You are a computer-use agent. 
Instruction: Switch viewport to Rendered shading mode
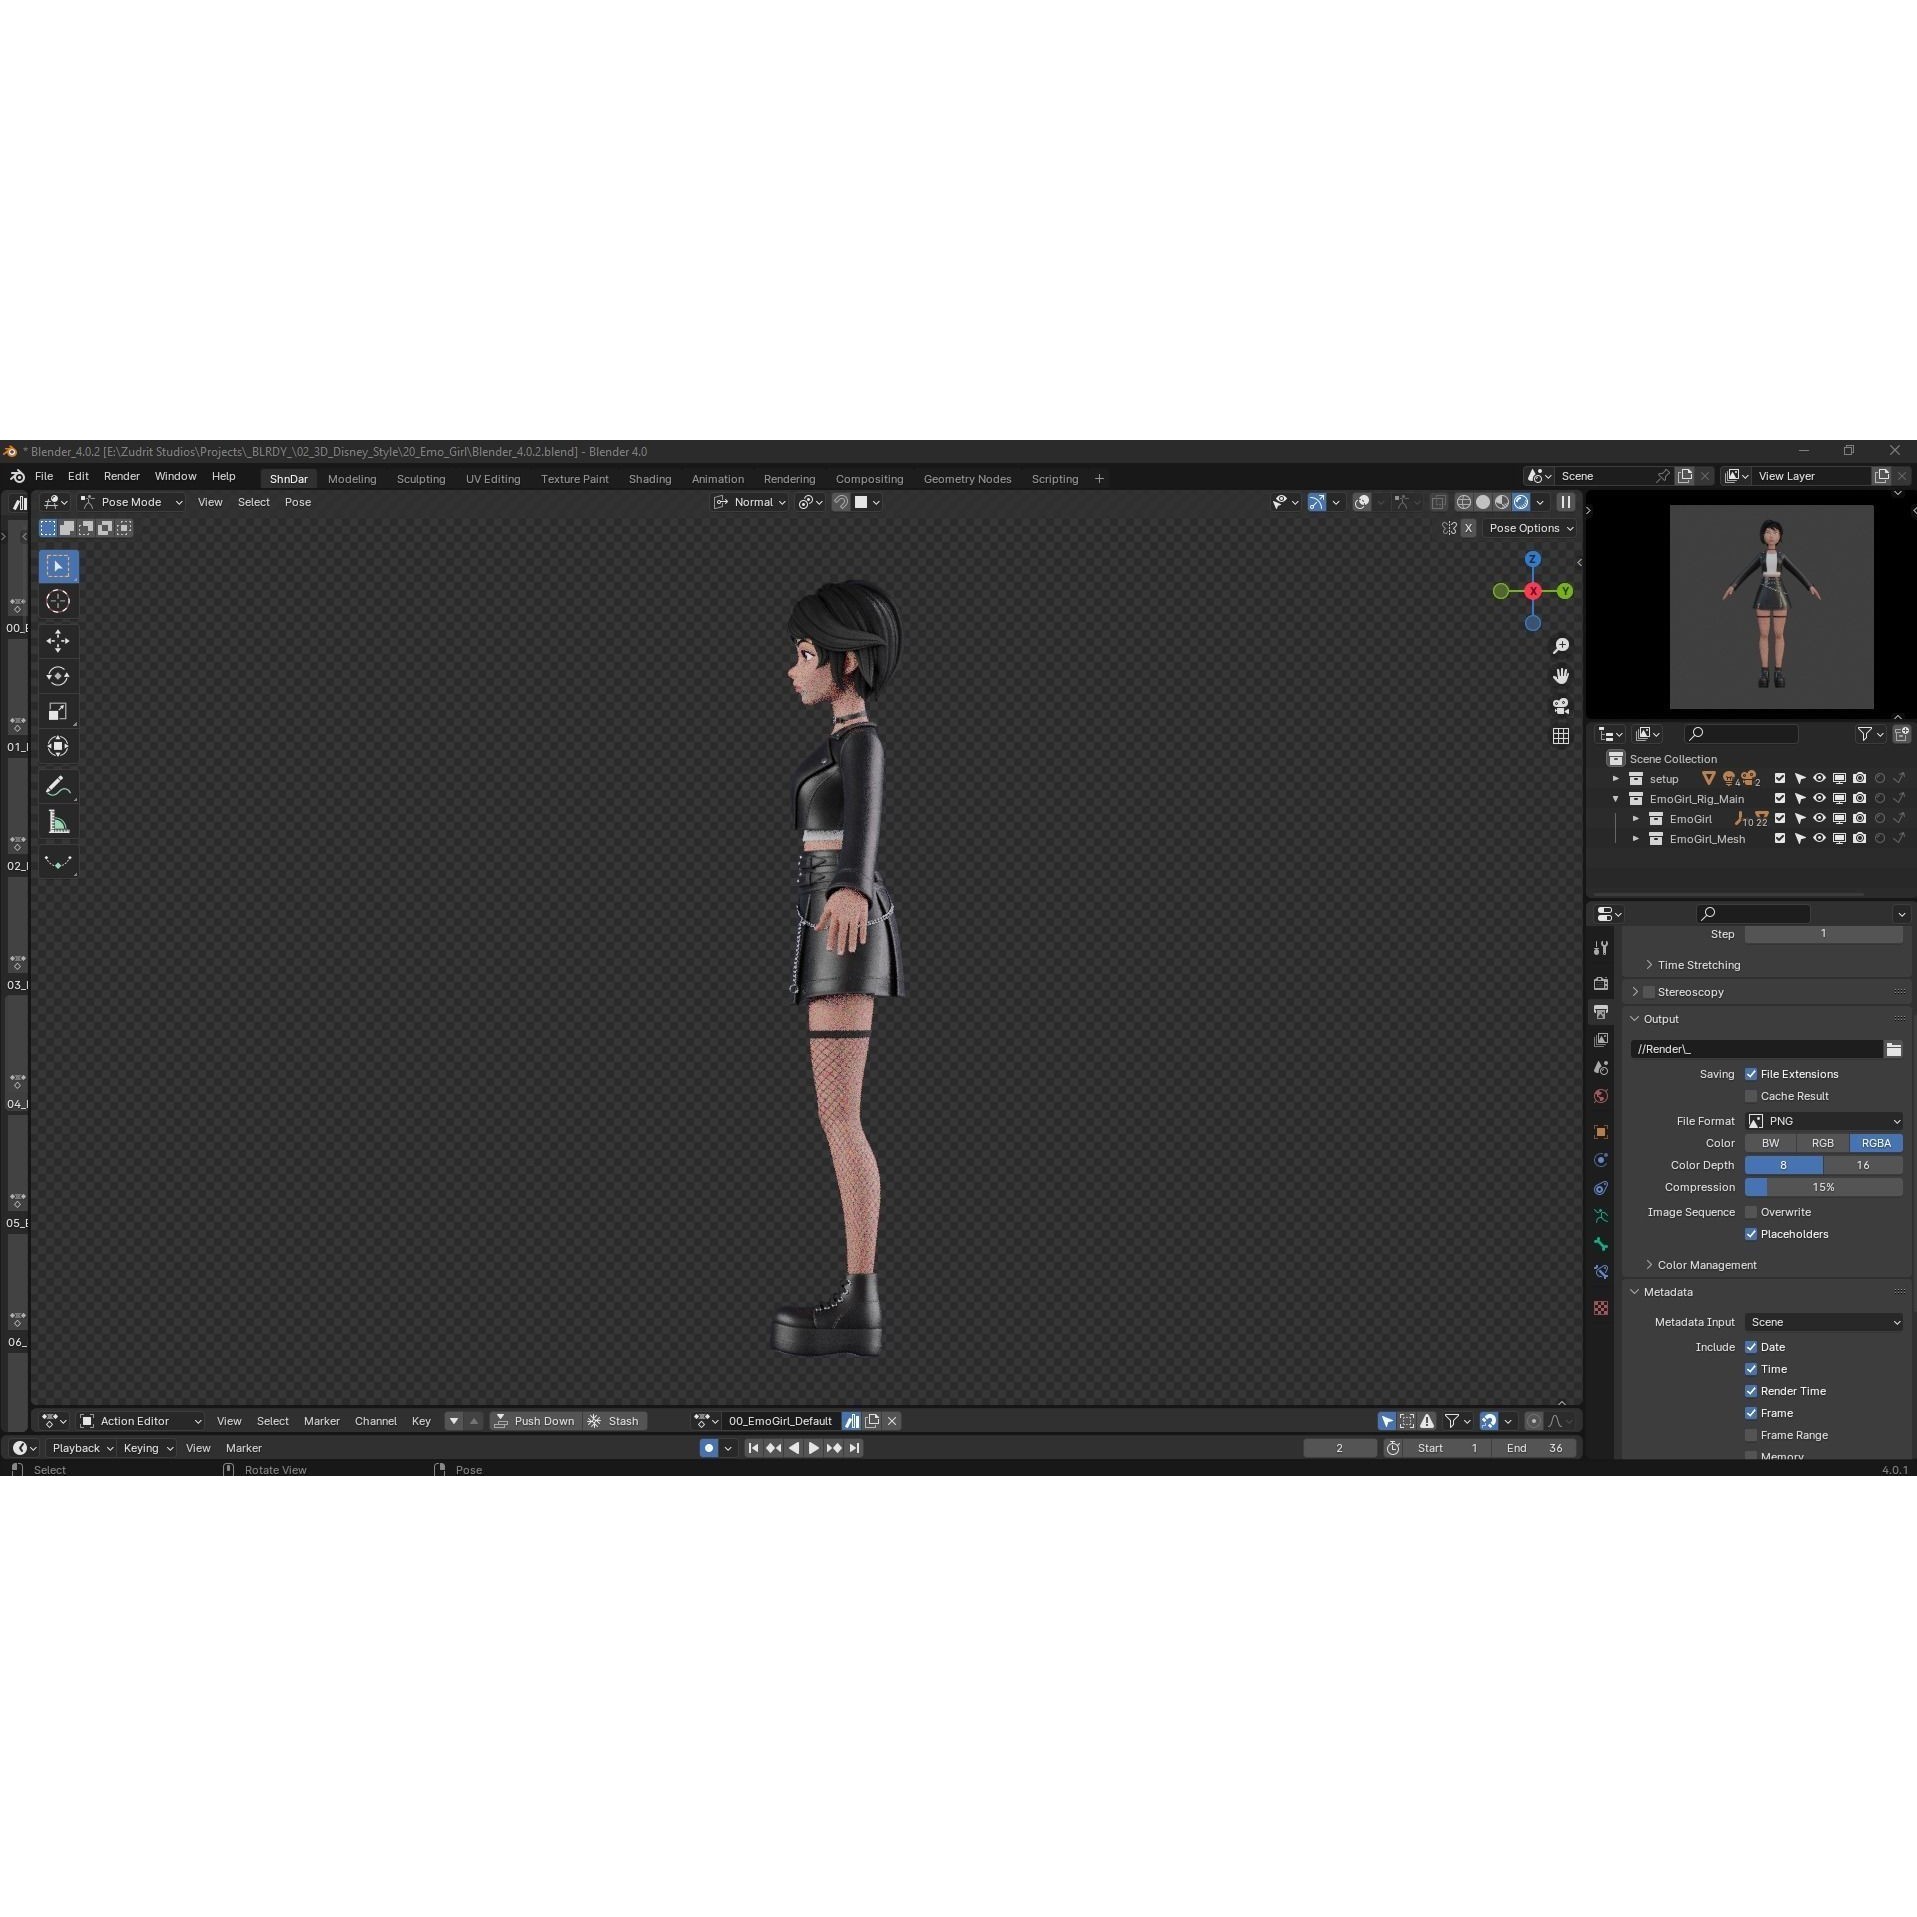(1521, 502)
